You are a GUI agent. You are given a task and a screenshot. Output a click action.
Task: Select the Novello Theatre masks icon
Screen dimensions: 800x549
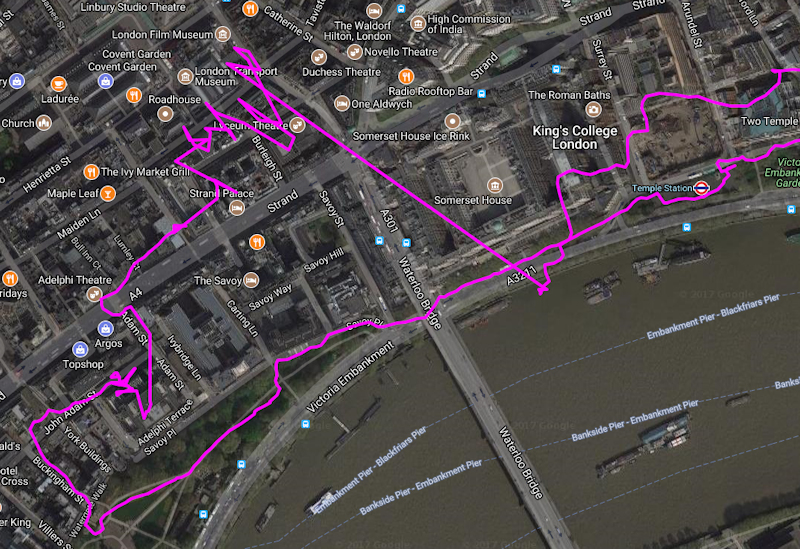coord(354,52)
